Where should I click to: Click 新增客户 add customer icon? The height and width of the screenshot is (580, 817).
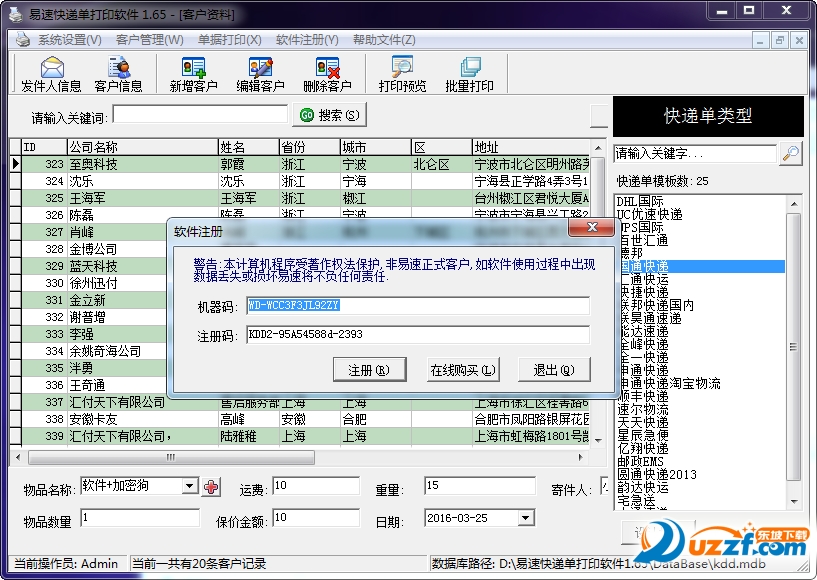193,74
